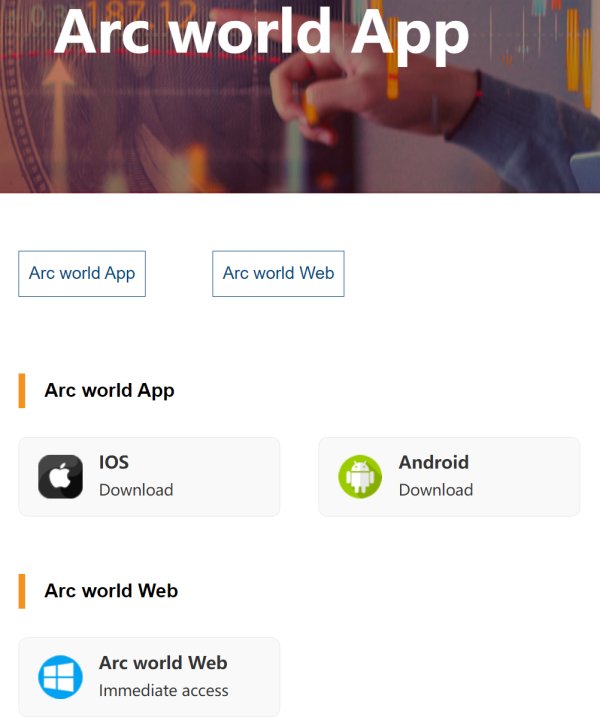The width and height of the screenshot is (600, 717).
Task: Click Immediate access under Arc world Web
Action: [164, 690]
